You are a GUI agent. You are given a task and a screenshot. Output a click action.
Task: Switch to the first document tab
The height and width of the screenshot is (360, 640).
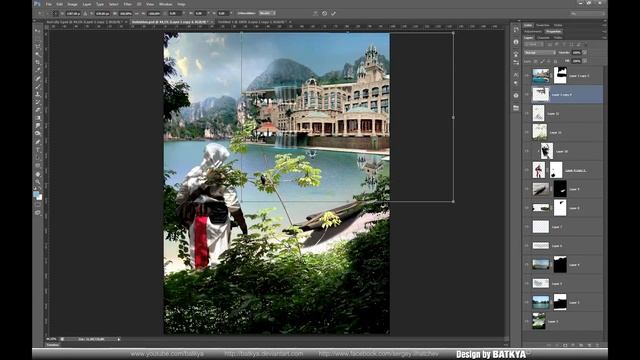click(x=86, y=22)
